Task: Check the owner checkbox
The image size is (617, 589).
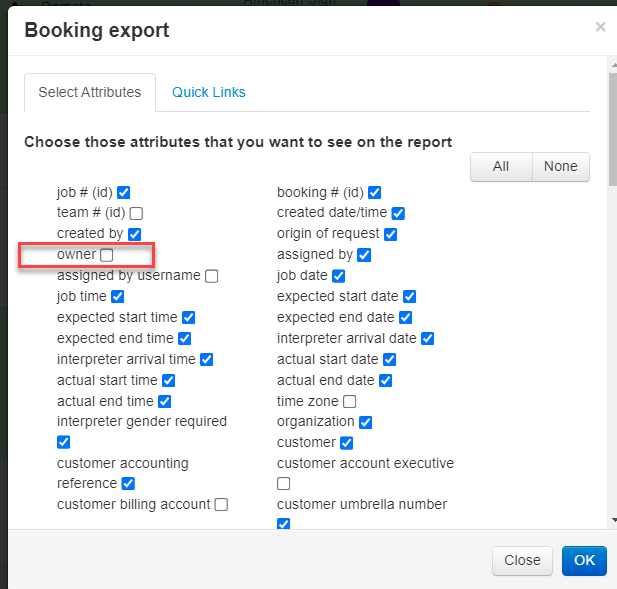Action: (x=107, y=255)
